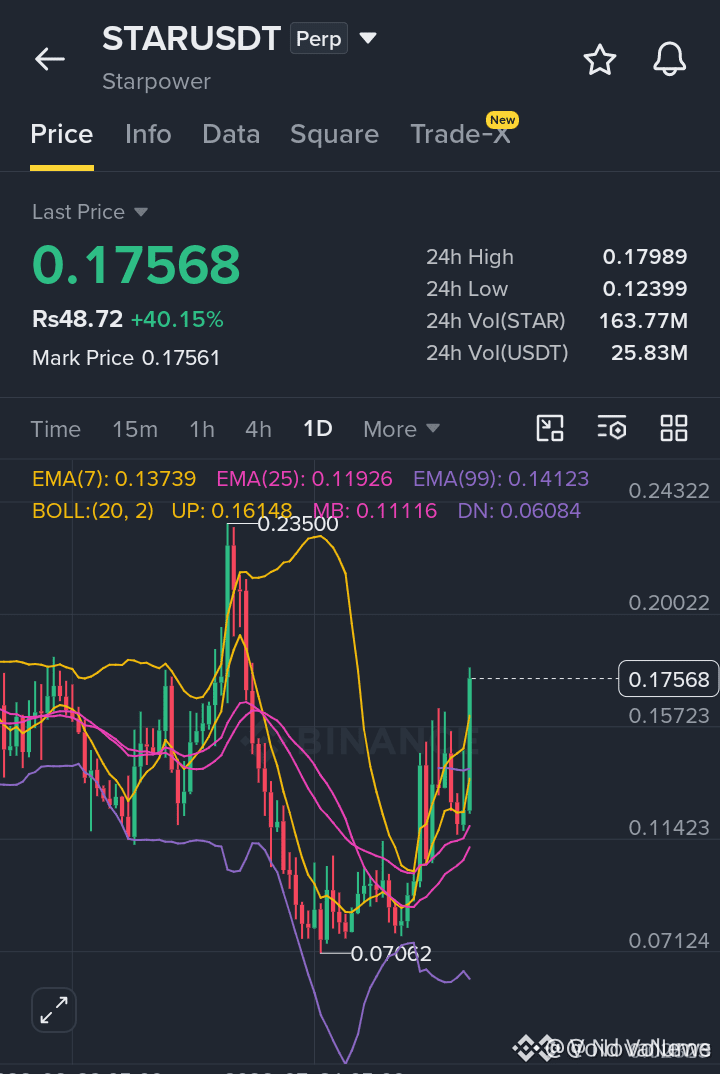The height and width of the screenshot is (1074, 720).
Task: Tap the 0.07062 low price marker
Action: click(390, 953)
